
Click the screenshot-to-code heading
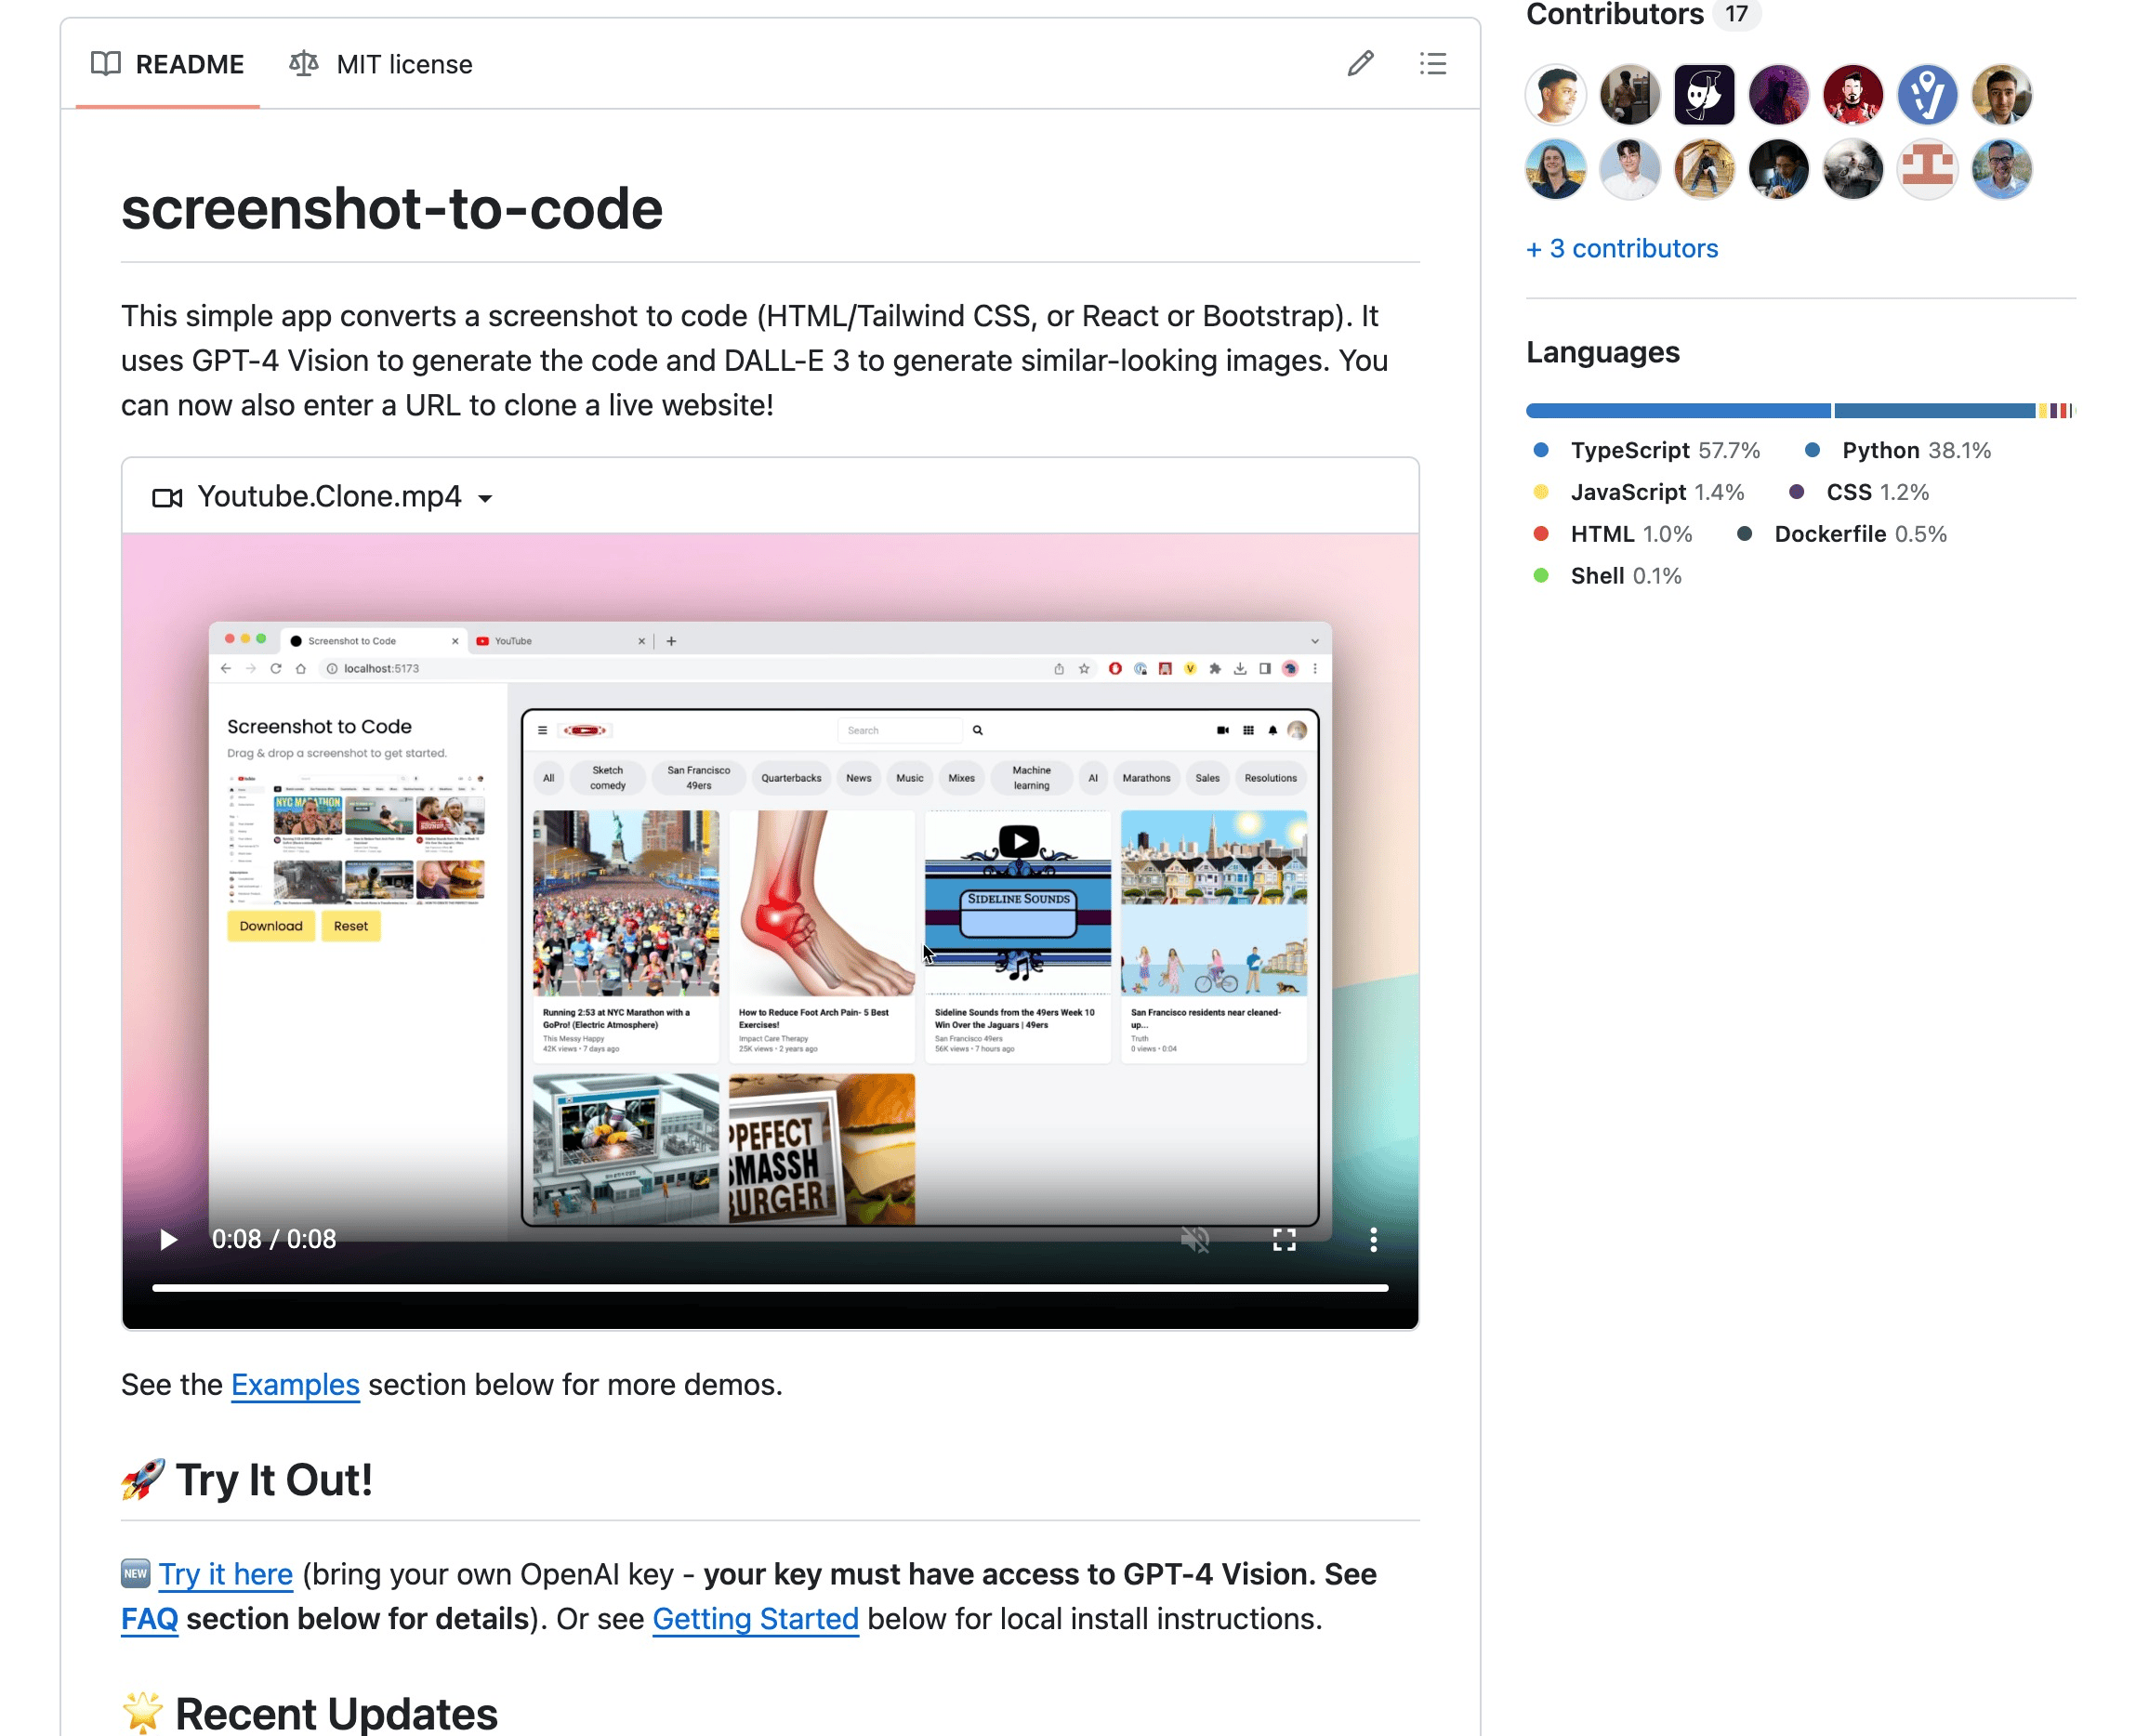tap(392, 208)
